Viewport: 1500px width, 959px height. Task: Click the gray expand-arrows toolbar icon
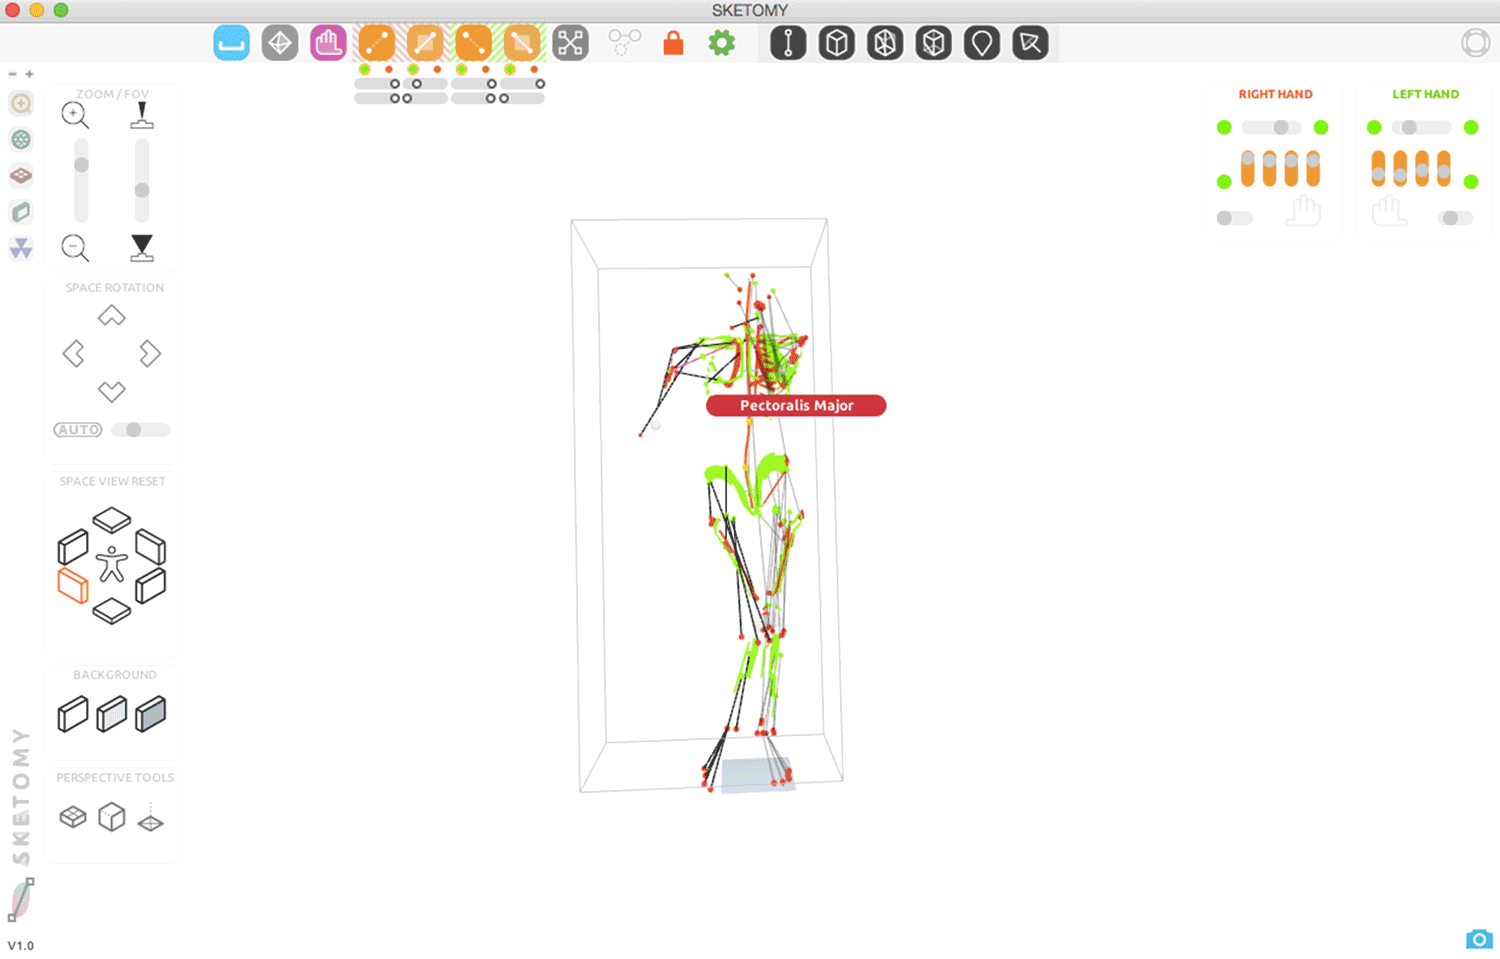click(570, 43)
